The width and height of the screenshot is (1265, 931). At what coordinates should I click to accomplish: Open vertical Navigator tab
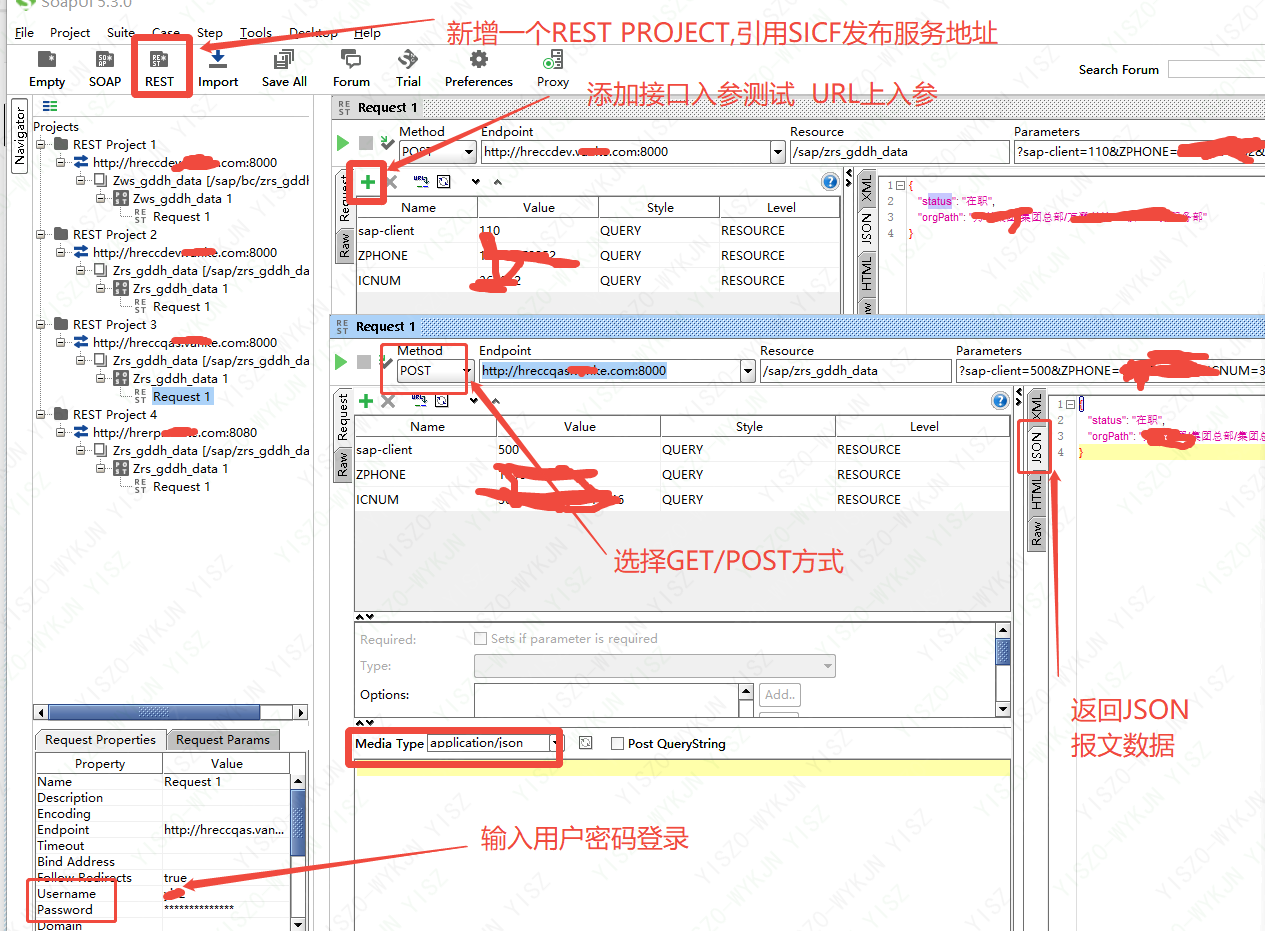[x=19, y=136]
